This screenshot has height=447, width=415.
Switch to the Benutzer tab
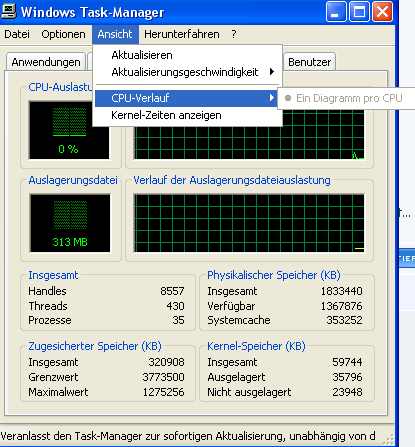(309, 62)
